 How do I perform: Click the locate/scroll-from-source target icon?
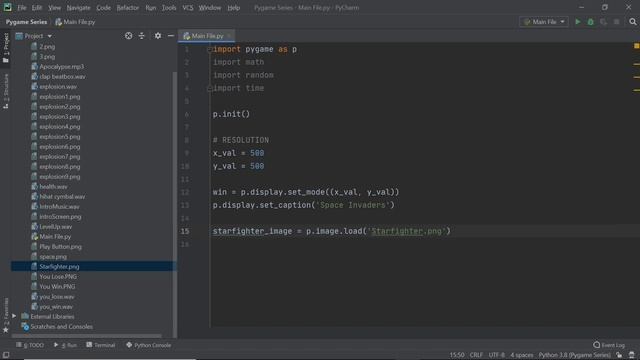(x=128, y=36)
